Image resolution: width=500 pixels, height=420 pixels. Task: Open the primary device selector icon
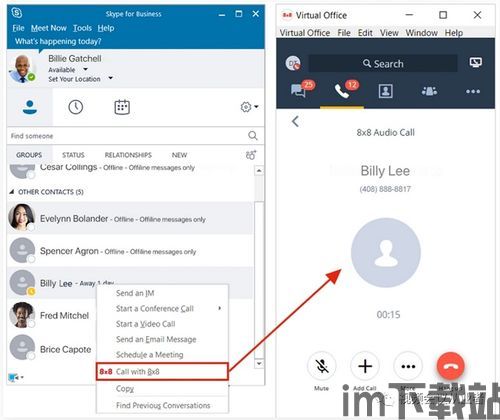click(x=15, y=377)
